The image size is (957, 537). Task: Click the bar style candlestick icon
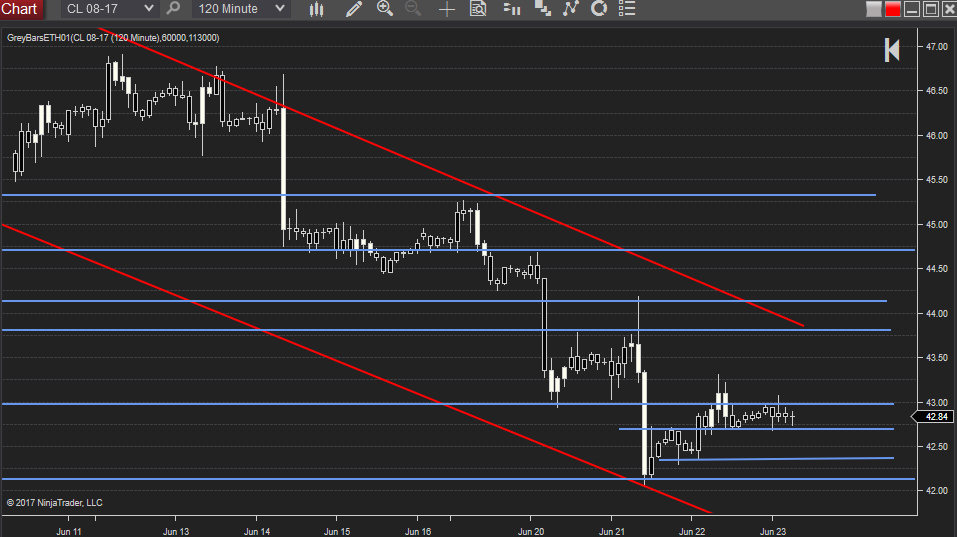(x=316, y=9)
